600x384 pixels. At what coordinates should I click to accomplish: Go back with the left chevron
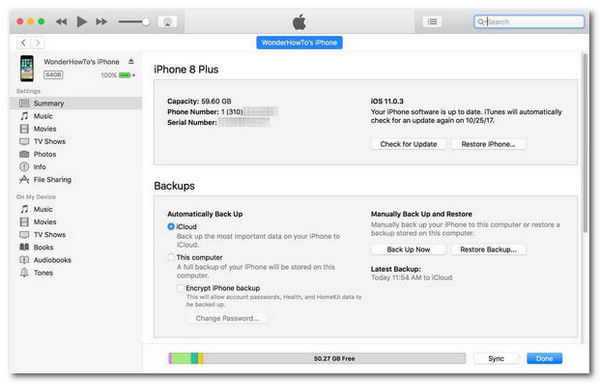click(24, 42)
